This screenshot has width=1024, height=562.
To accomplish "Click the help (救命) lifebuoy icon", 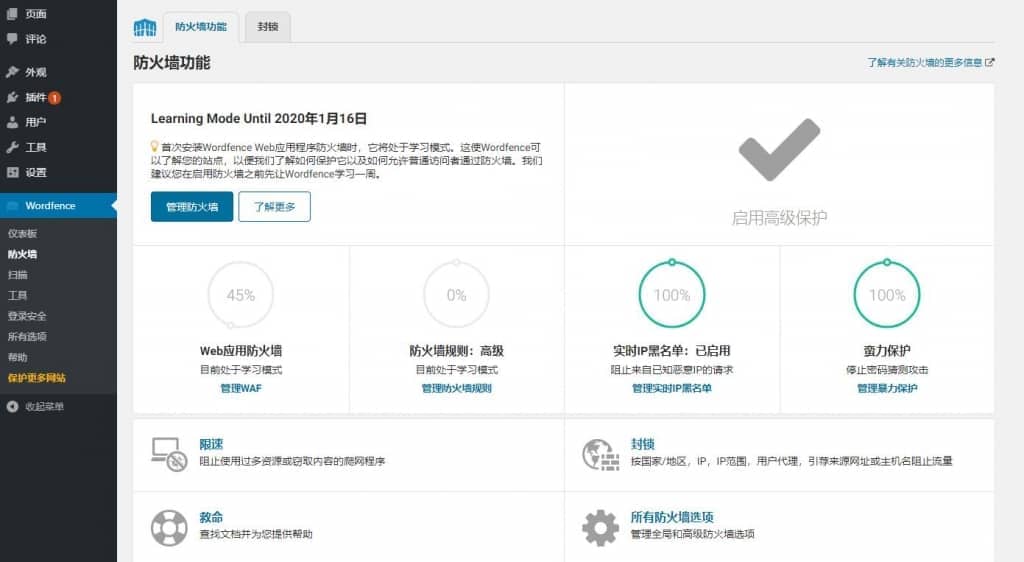I will (169, 526).
